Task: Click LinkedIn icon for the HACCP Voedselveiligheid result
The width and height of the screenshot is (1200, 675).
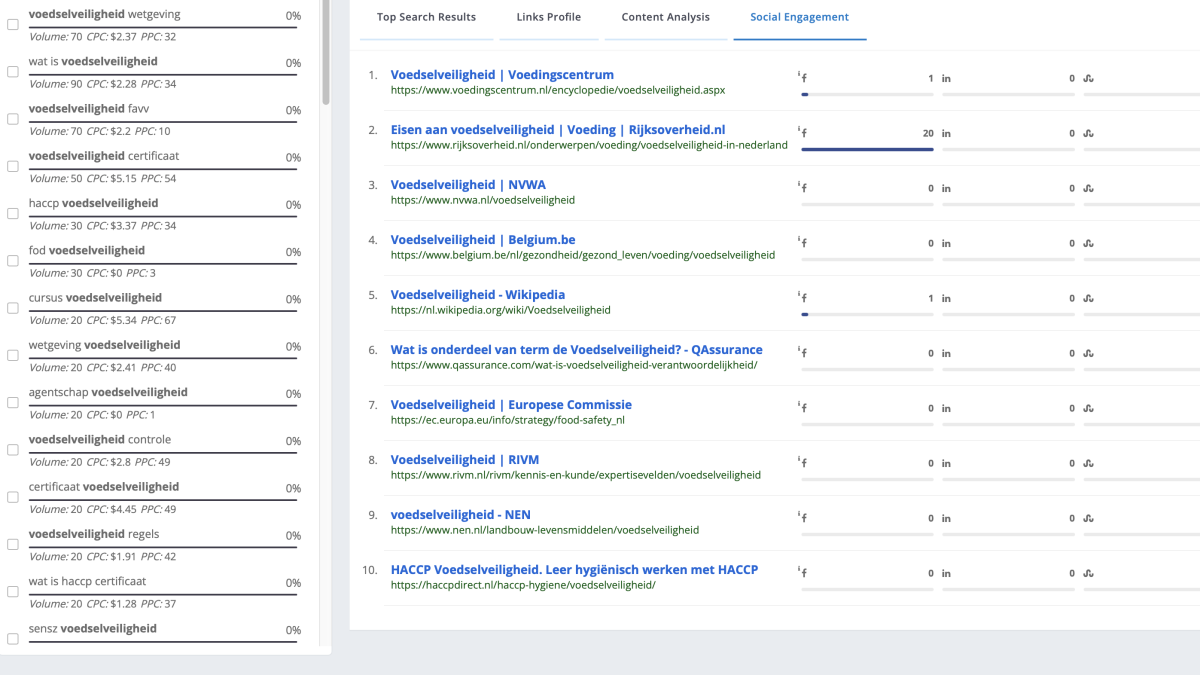Action: tap(946, 573)
